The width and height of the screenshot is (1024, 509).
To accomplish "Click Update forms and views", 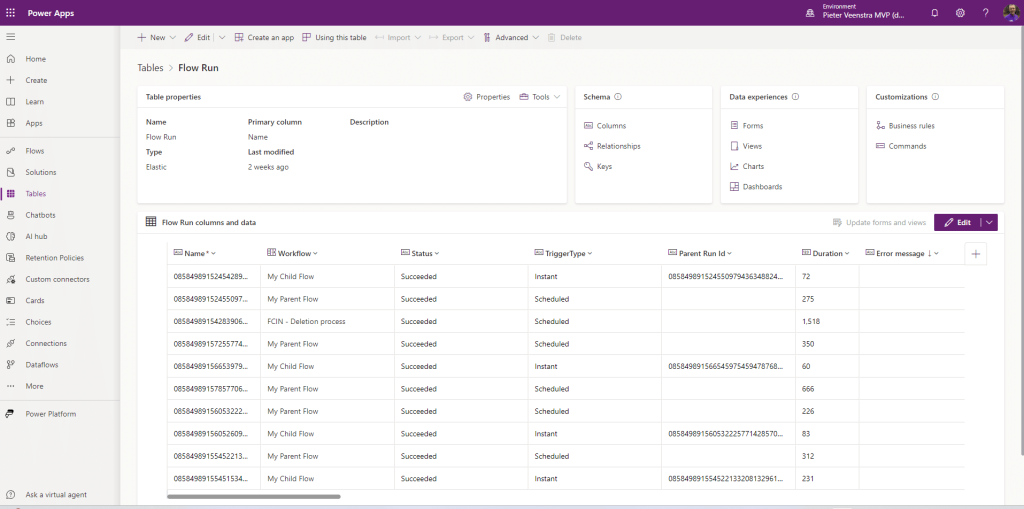I will tap(879, 223).
